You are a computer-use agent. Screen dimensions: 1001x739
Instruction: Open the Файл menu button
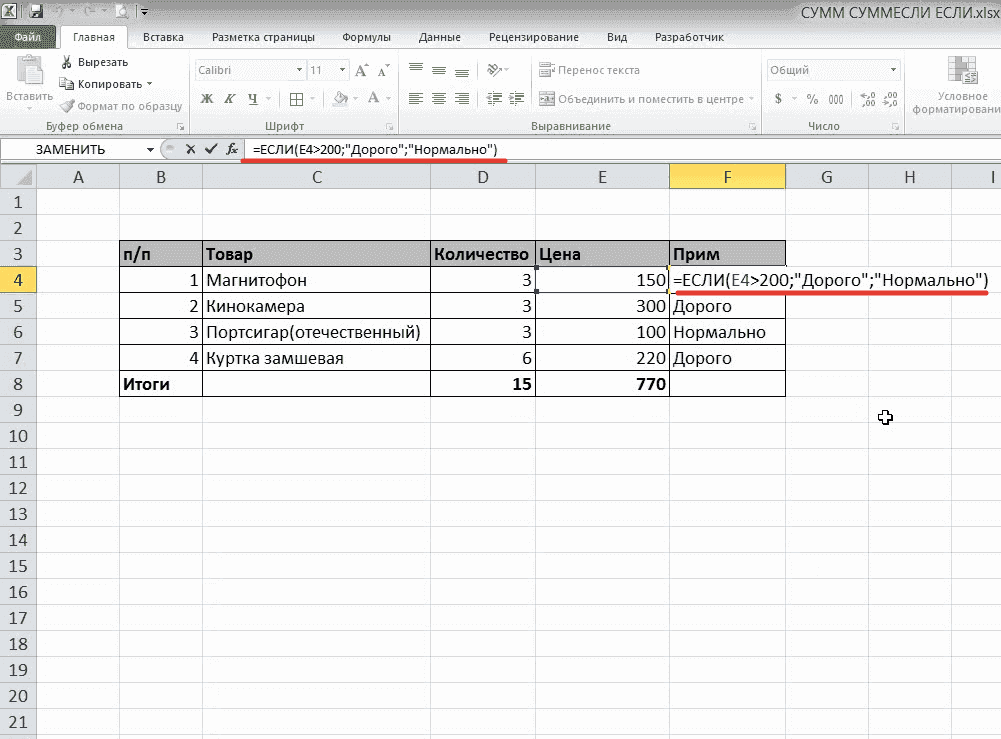(27, 37)
